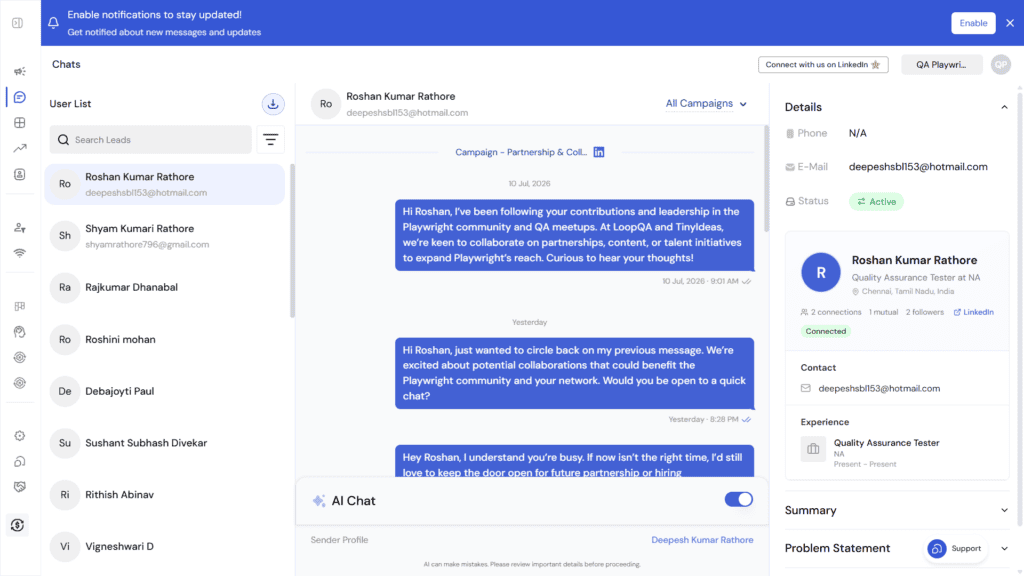Click Enable in the notifications banner

(x=973, y=23)
